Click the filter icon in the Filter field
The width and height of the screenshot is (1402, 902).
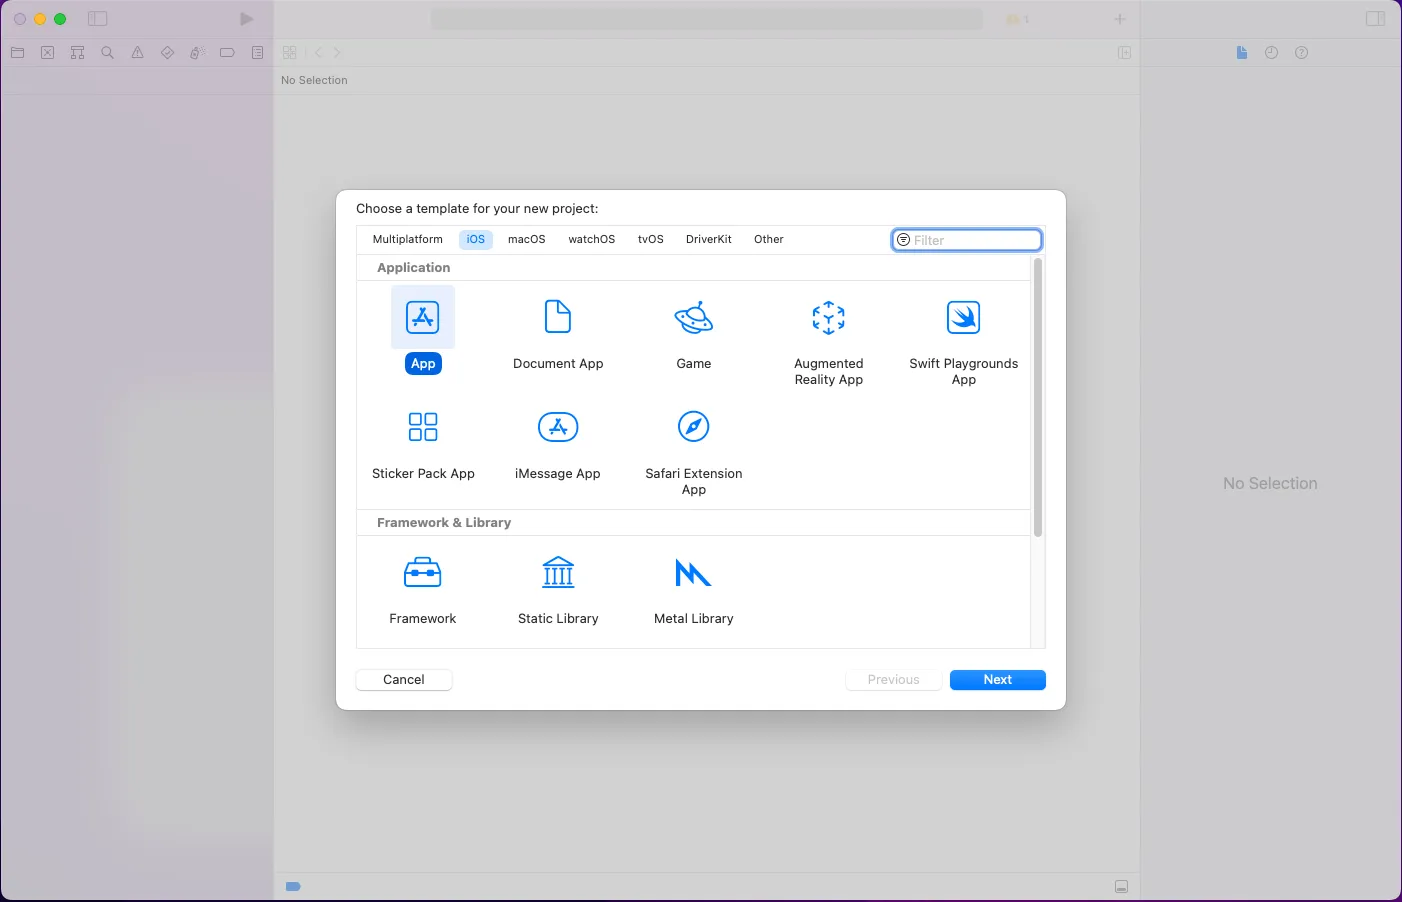click(x=903, y=240)
